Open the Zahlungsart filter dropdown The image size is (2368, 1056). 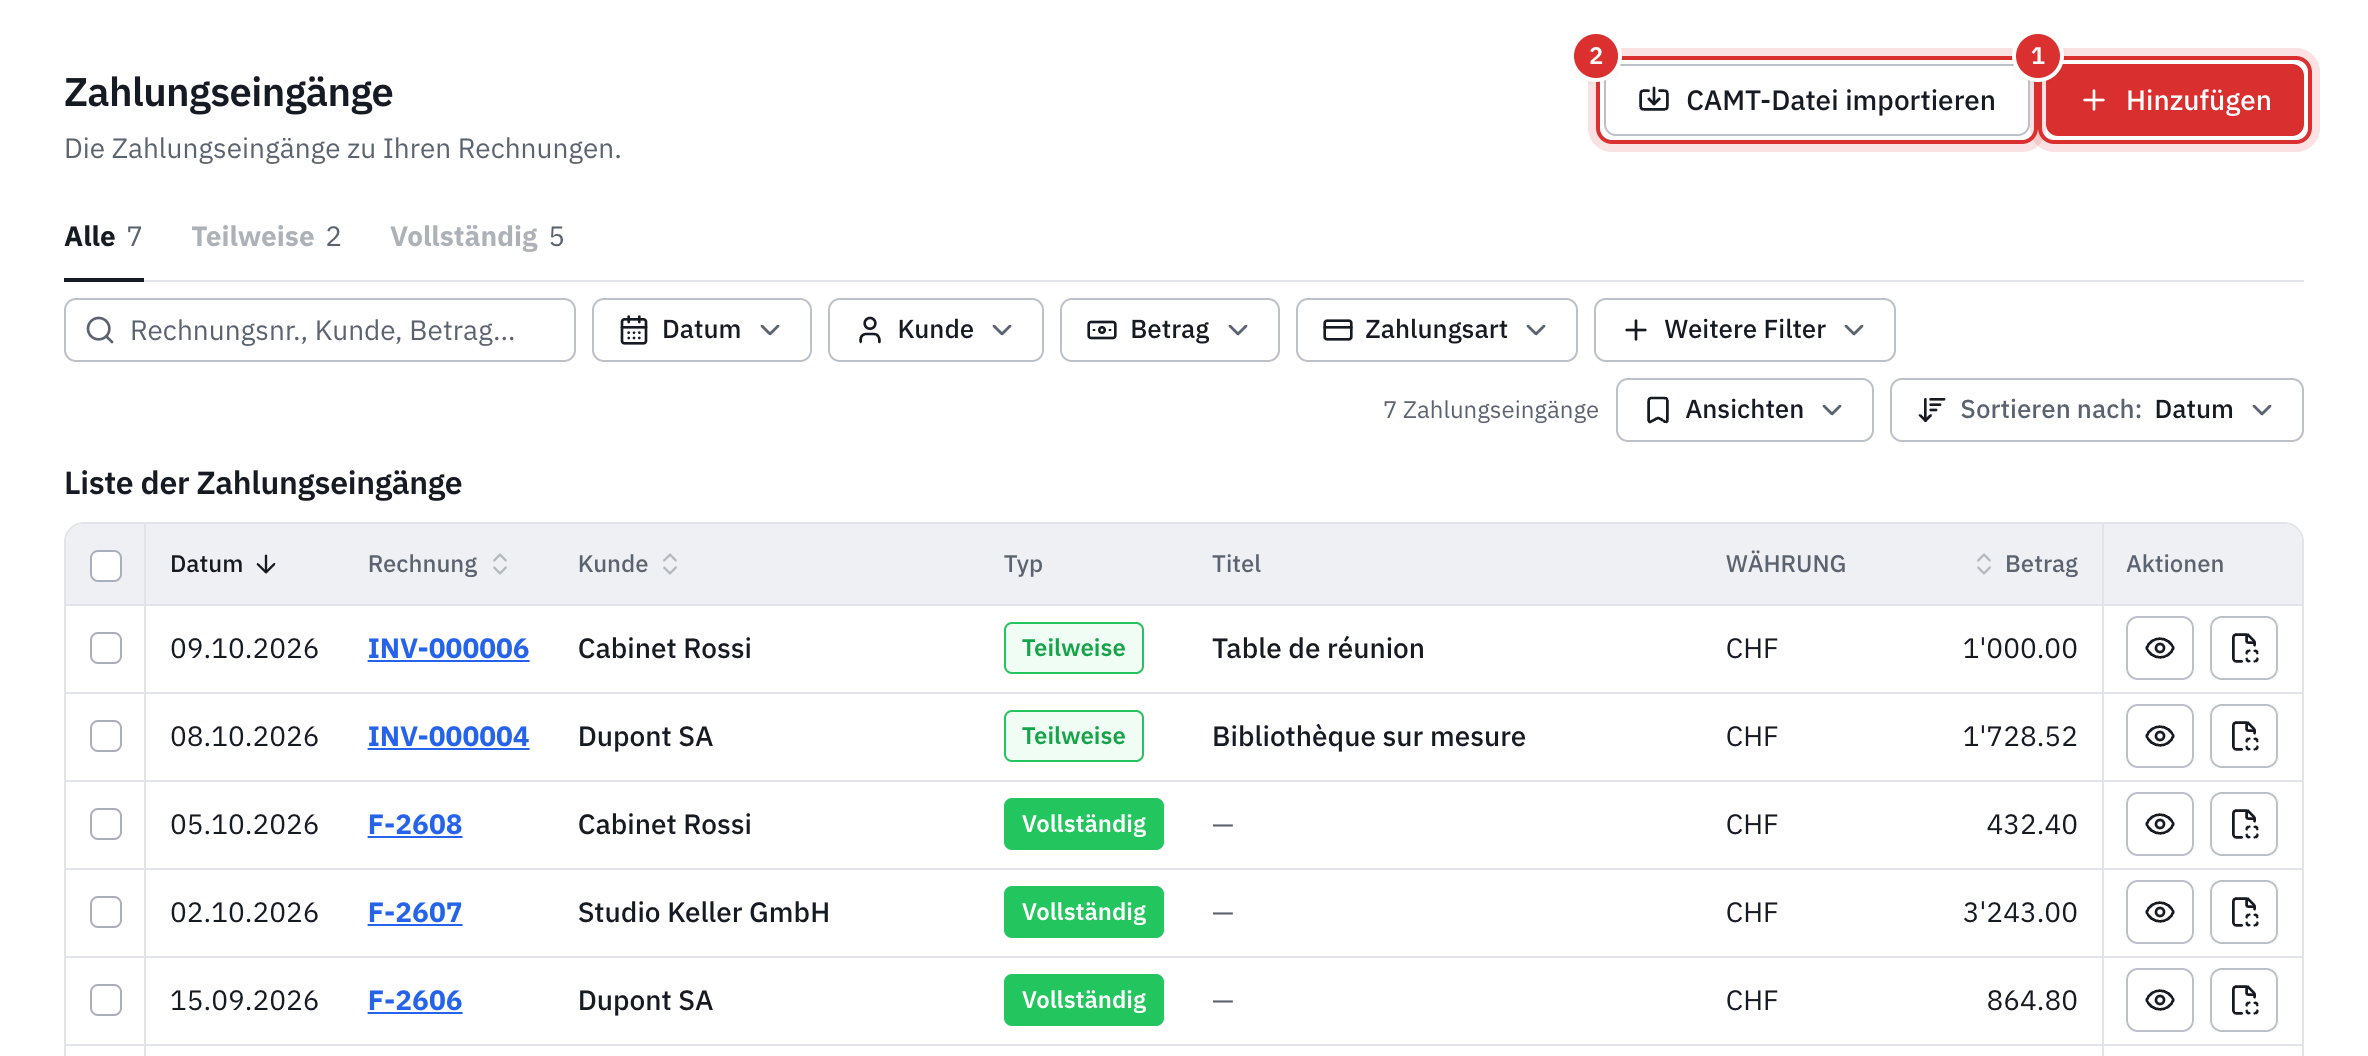pyautogui.click(x=1436, y=330)
